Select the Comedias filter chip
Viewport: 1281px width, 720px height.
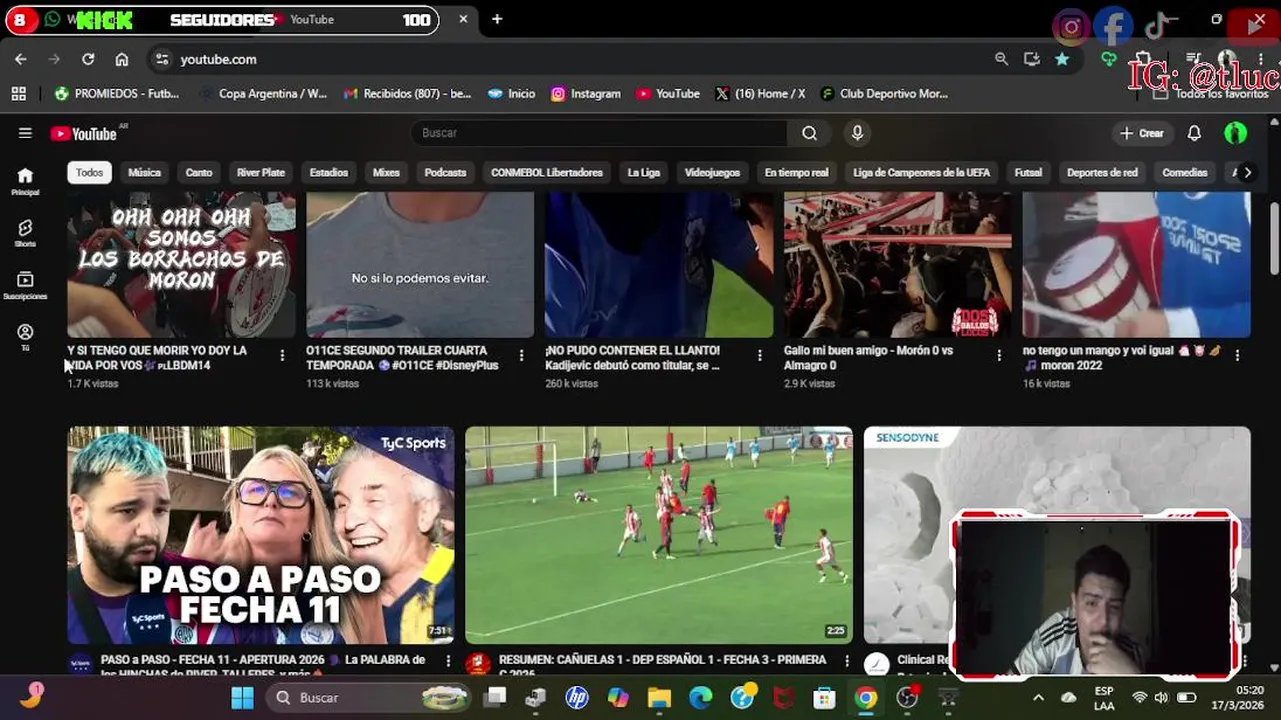(1185, 172)
